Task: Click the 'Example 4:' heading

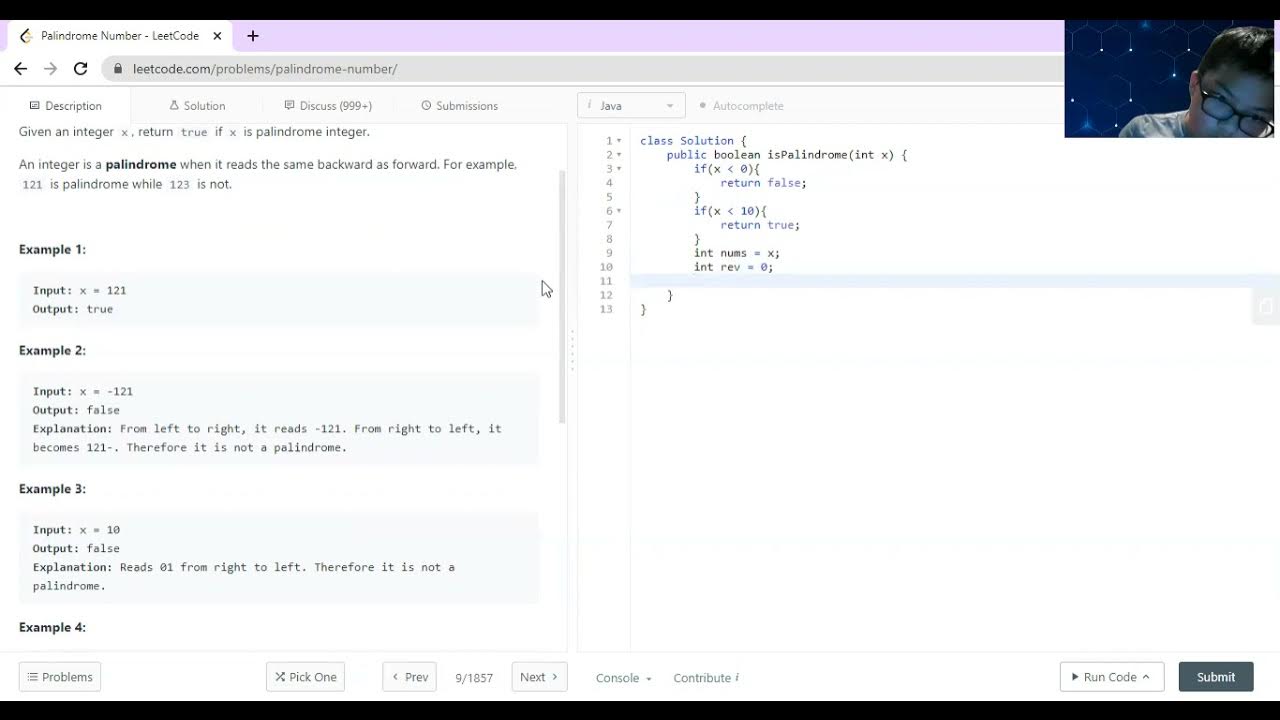Action: tap(52, 628)
